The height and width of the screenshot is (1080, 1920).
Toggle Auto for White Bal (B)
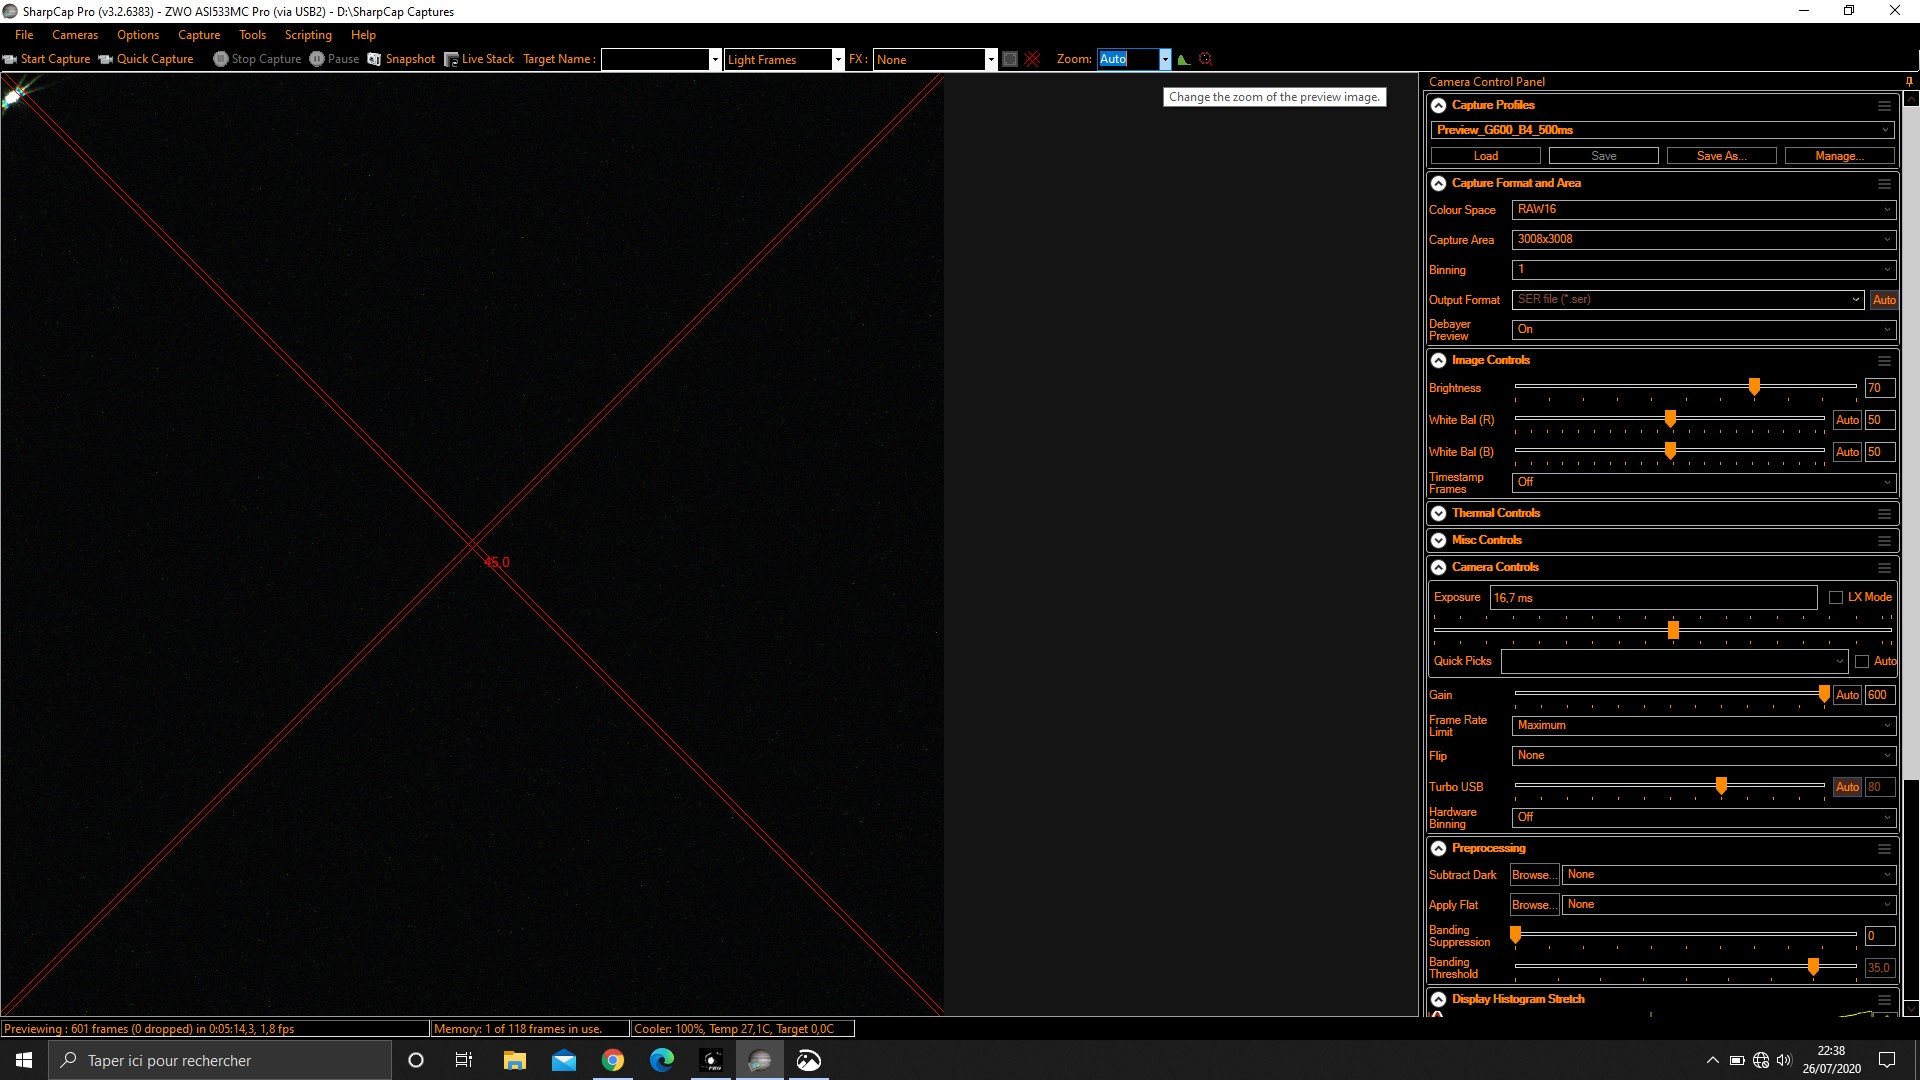(x=1847, y=452)
